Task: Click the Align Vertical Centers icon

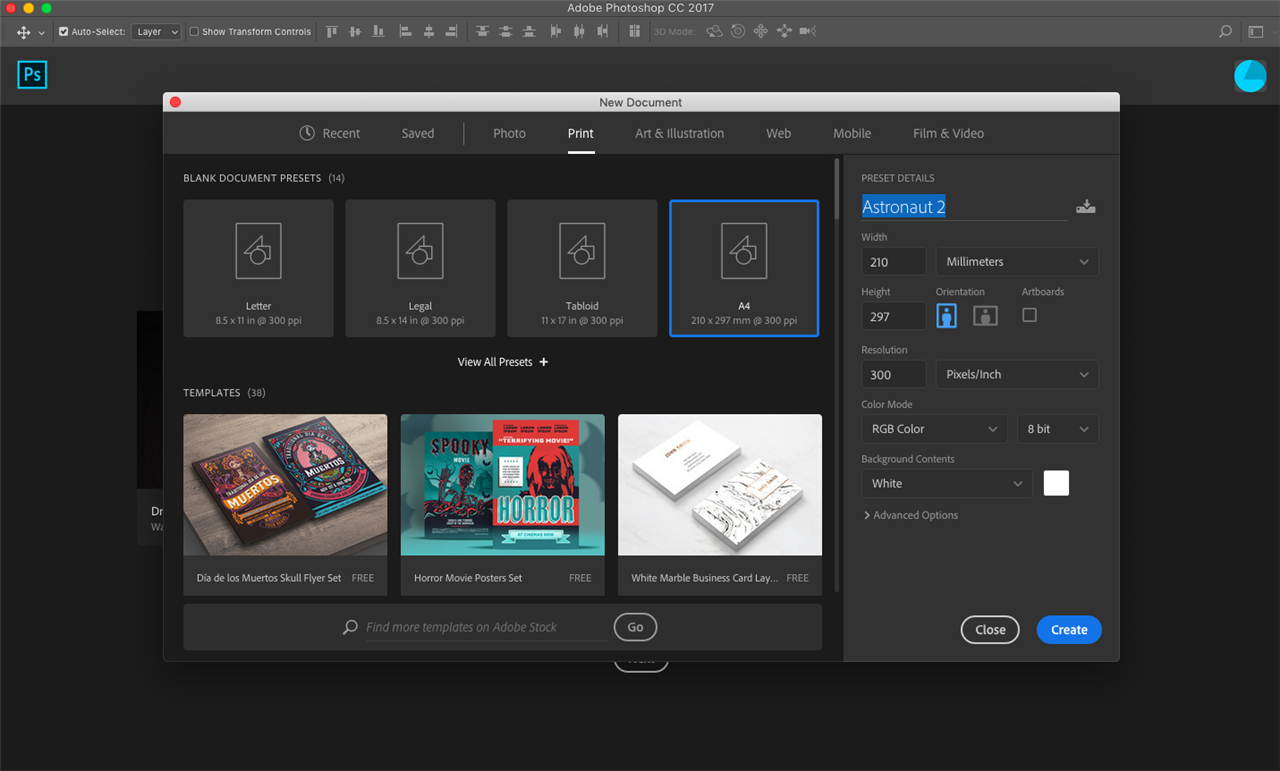Action: point(355,32)
